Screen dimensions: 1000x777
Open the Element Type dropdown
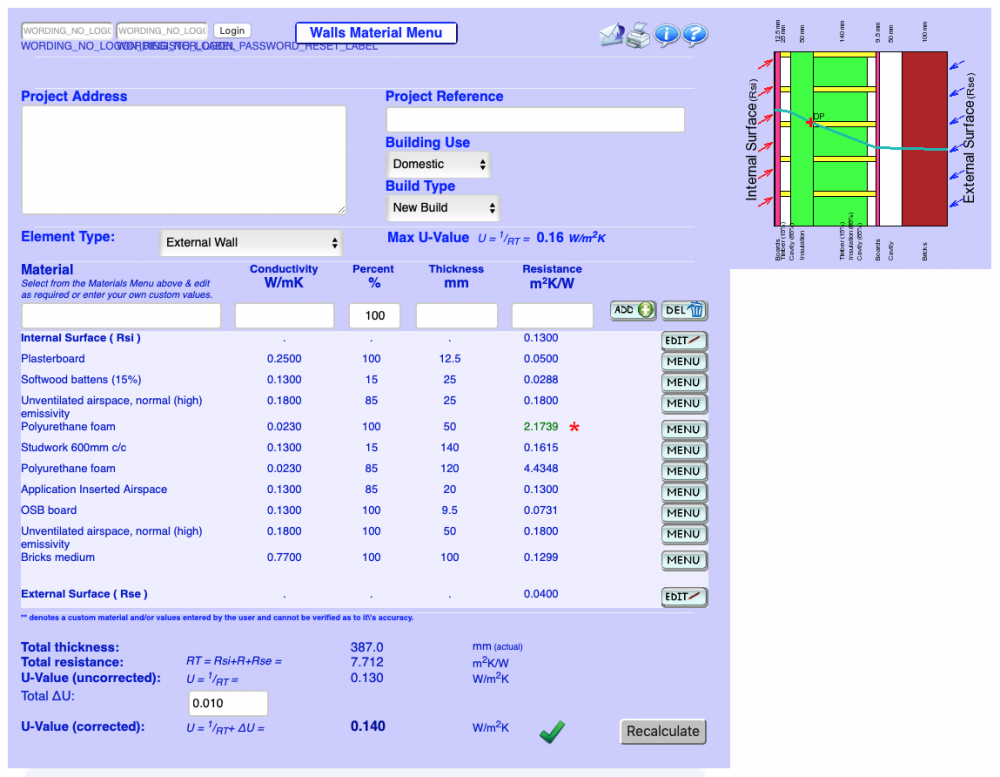coord(251,243)
